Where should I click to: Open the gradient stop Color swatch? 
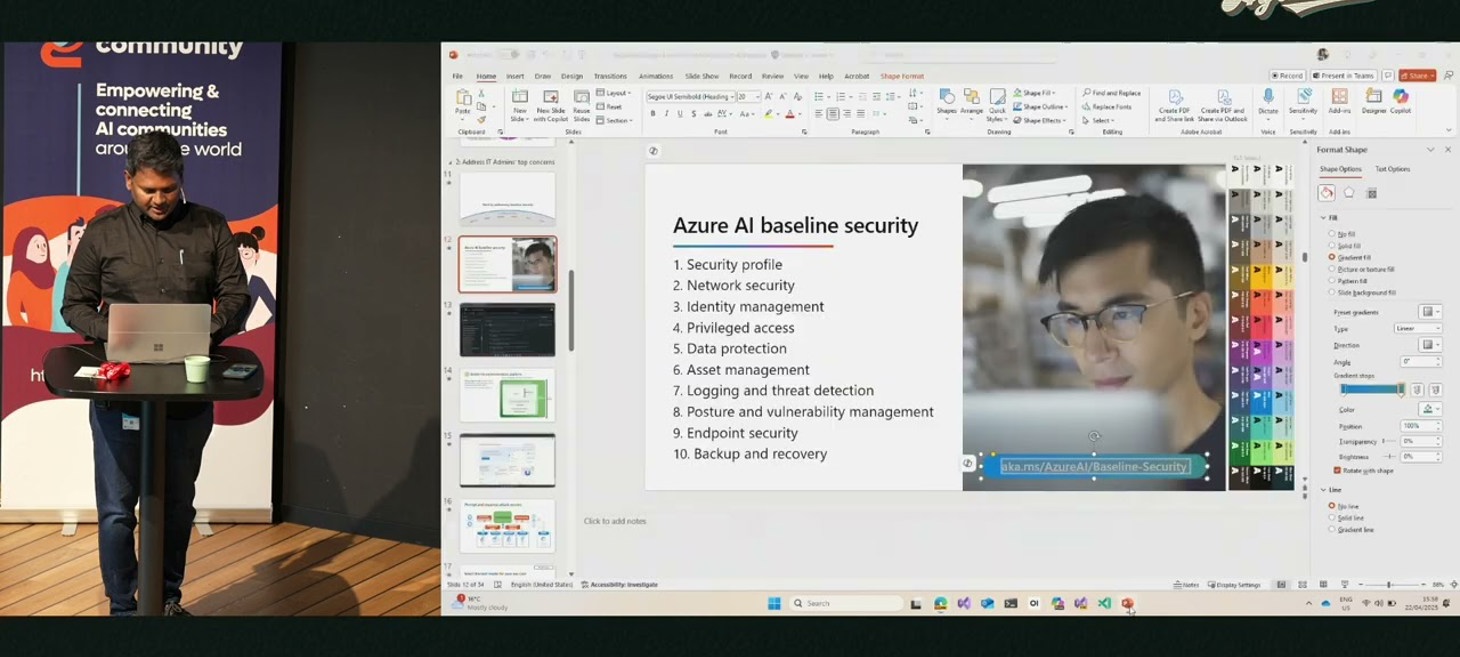[x=1429, y=407]
